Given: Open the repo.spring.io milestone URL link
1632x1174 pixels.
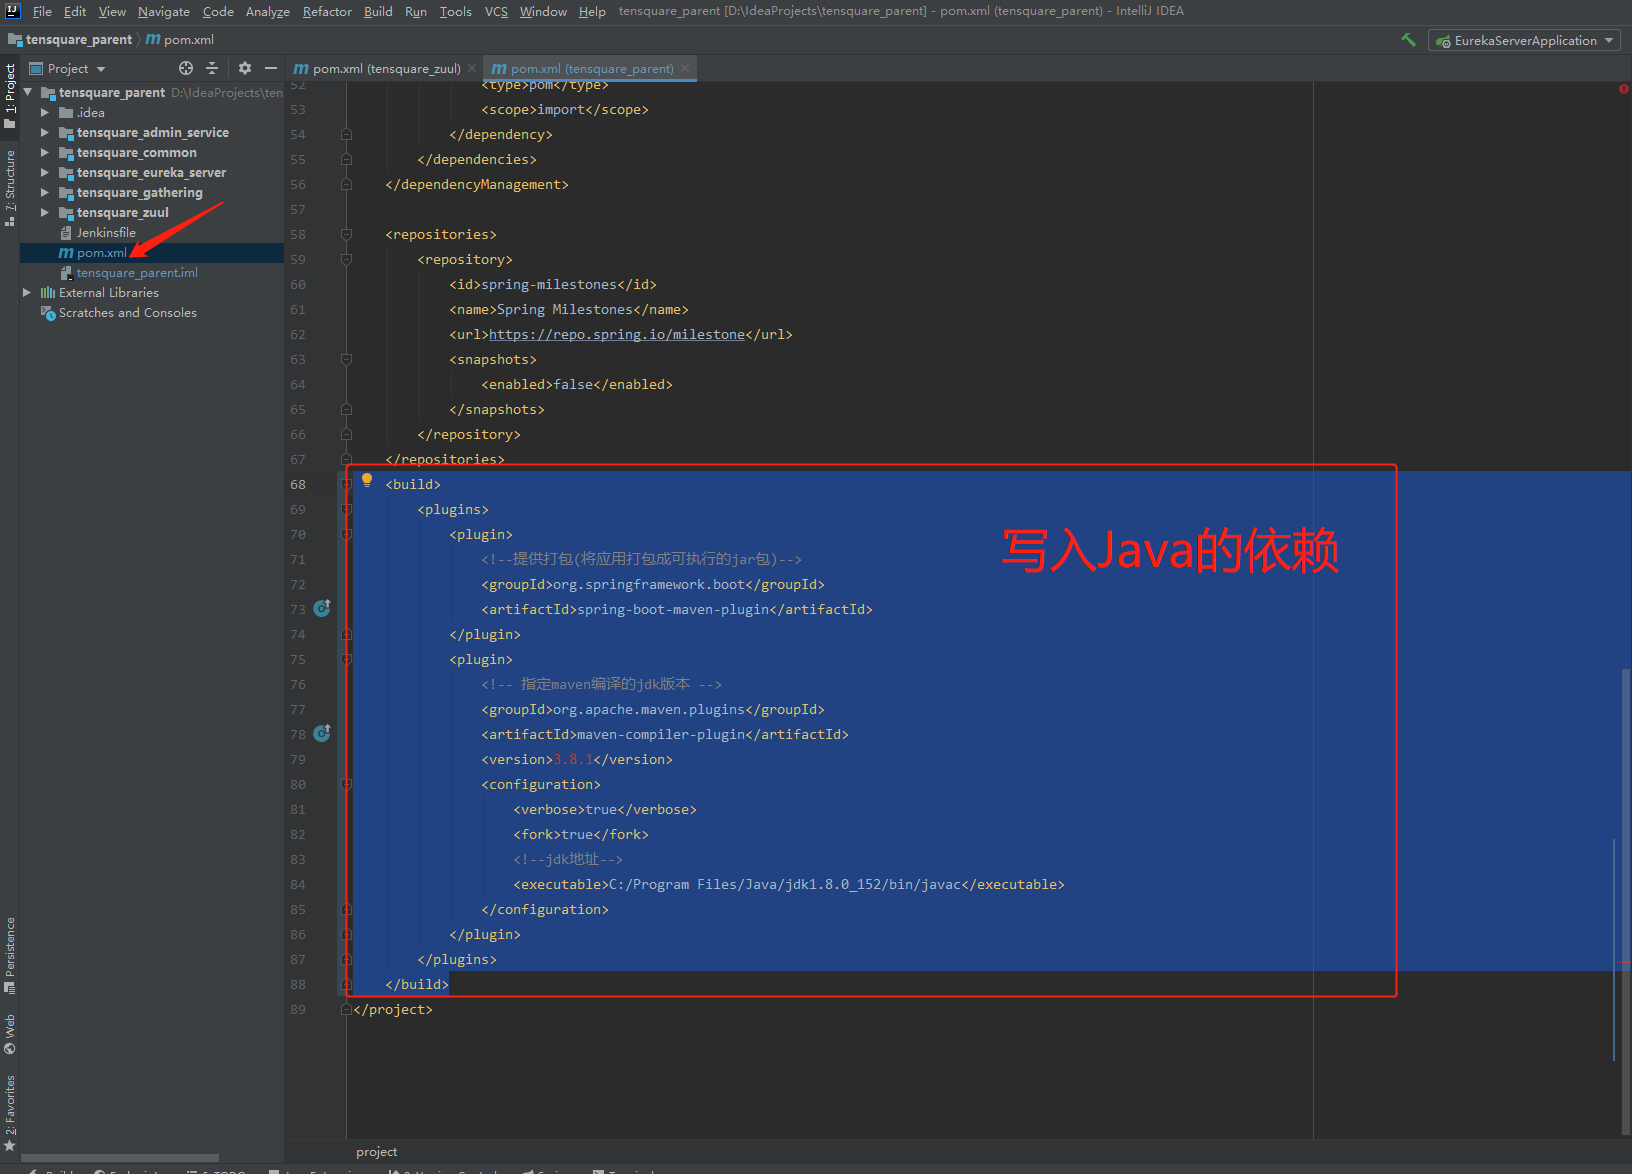Looking at the screenshot, I should click(x=617, y=334).
